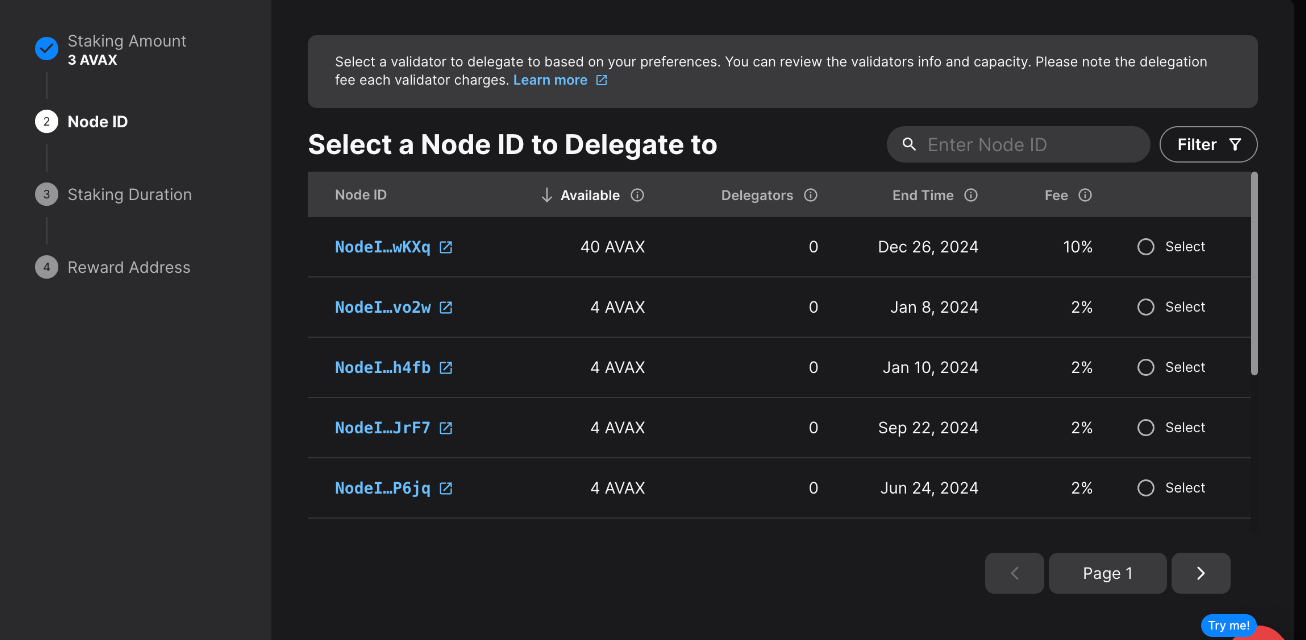Open external link icon for NodeI…P6jq
The image size is (1306, 640).
coord(446,488)
